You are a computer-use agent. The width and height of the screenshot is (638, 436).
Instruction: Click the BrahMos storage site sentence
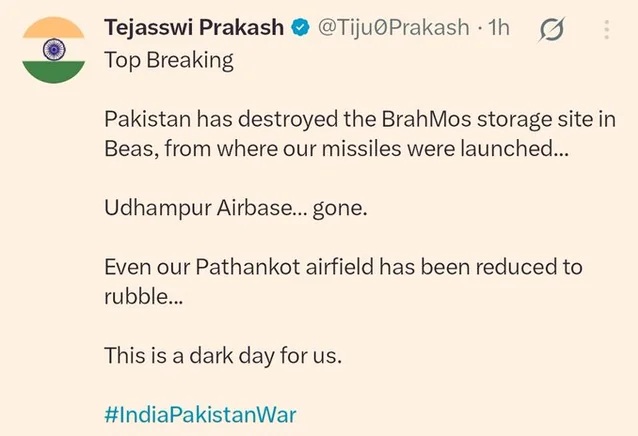coord(360,134)
